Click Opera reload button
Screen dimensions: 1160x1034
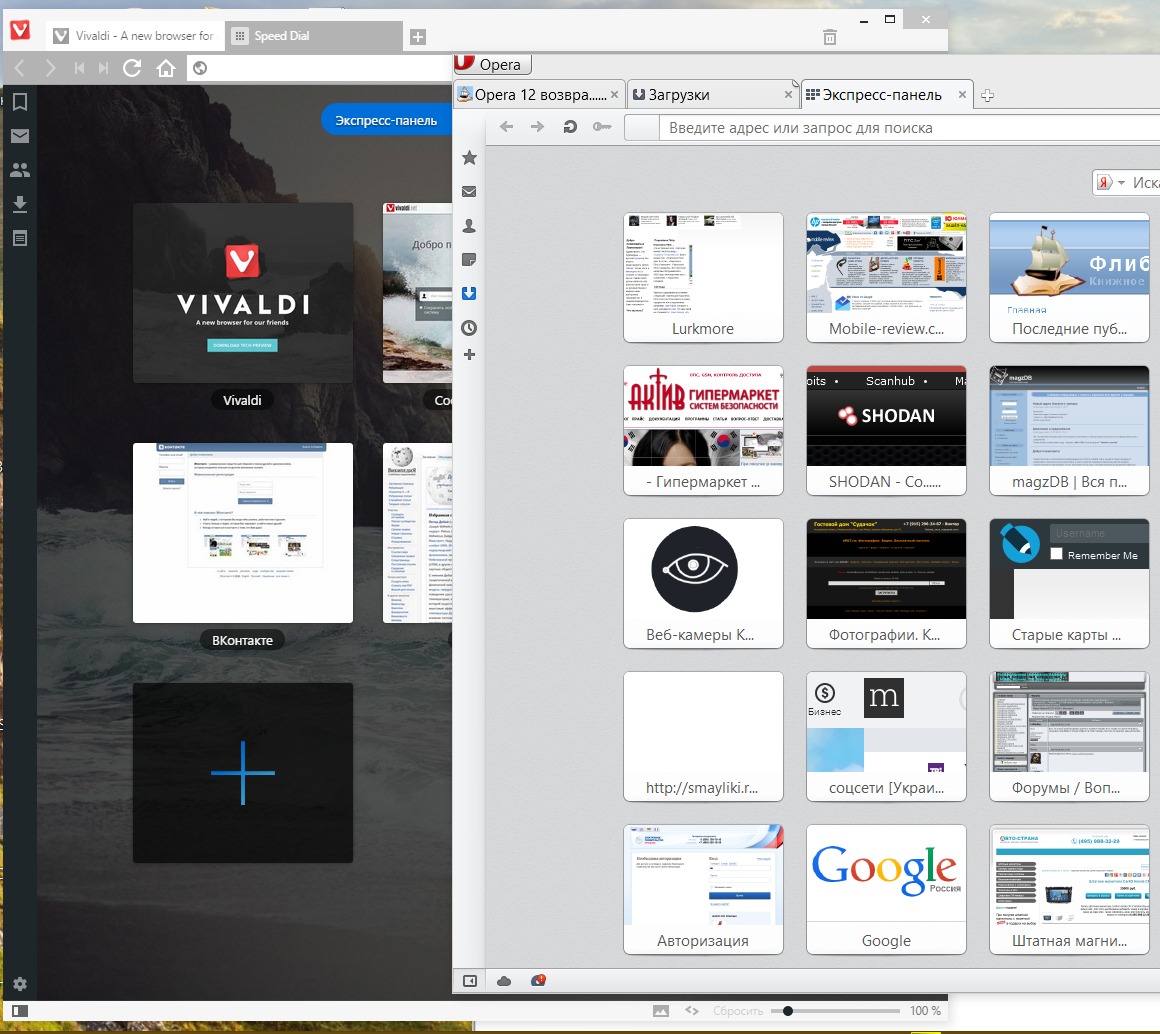[570, 127]
